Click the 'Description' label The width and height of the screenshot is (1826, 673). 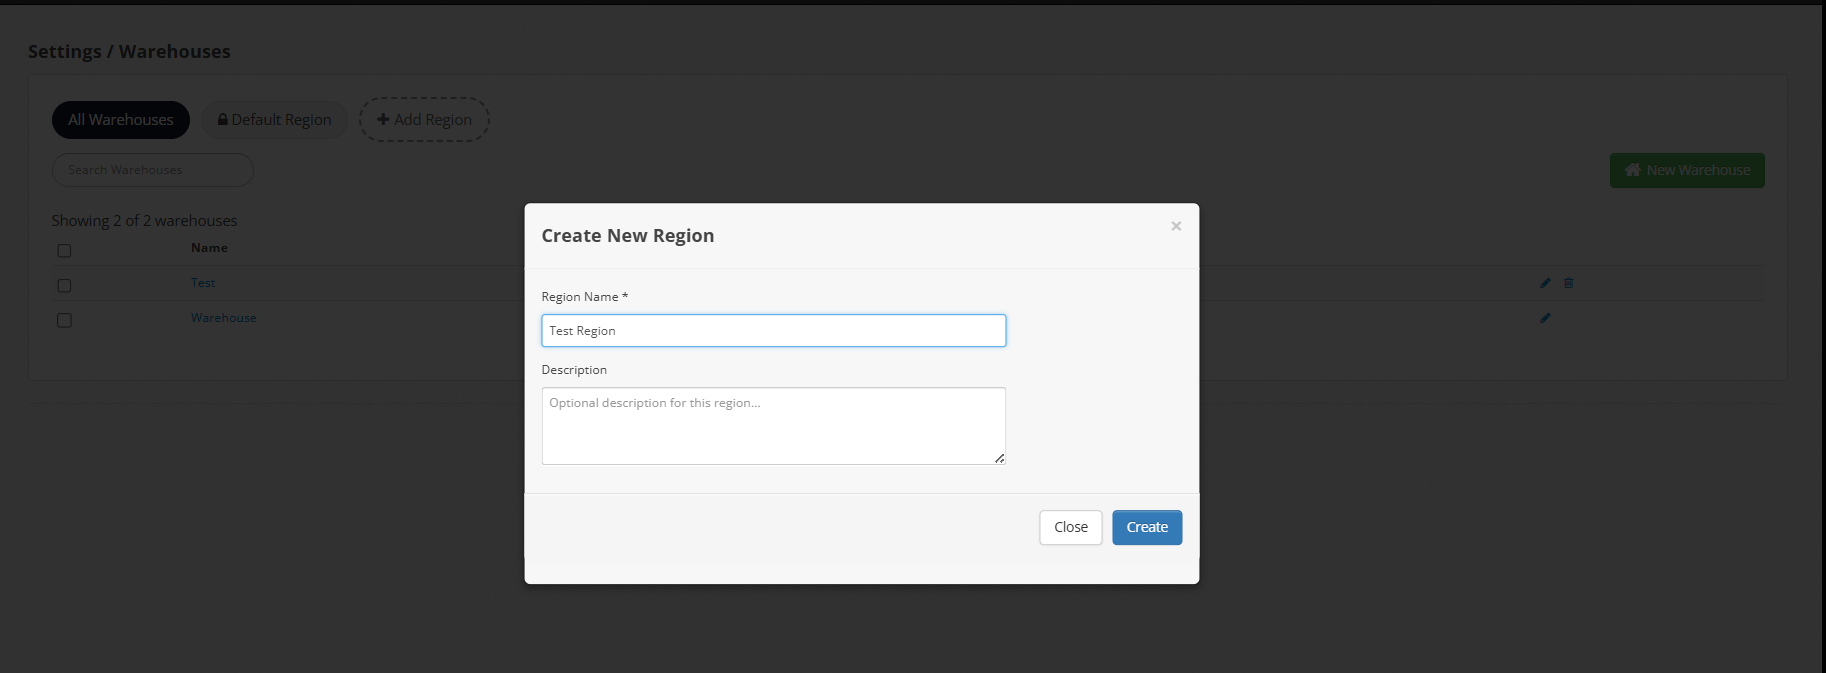coord(574,370)
